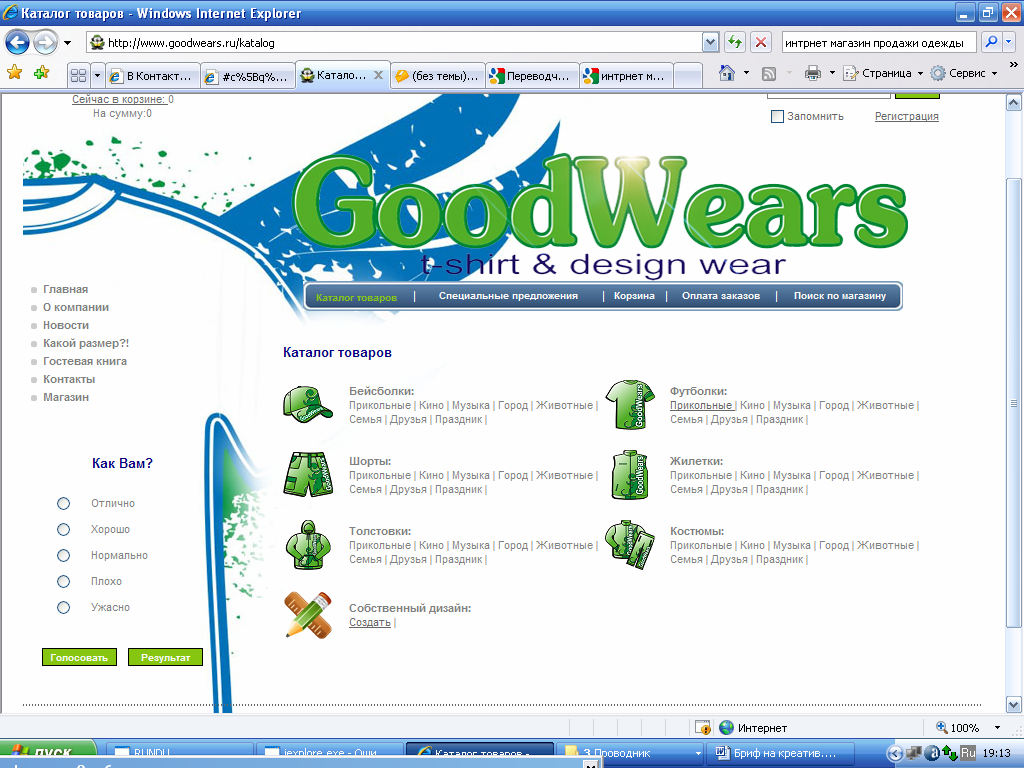
Task: Click the Проводник taskbar group
Action: click(x=630, y=753)
